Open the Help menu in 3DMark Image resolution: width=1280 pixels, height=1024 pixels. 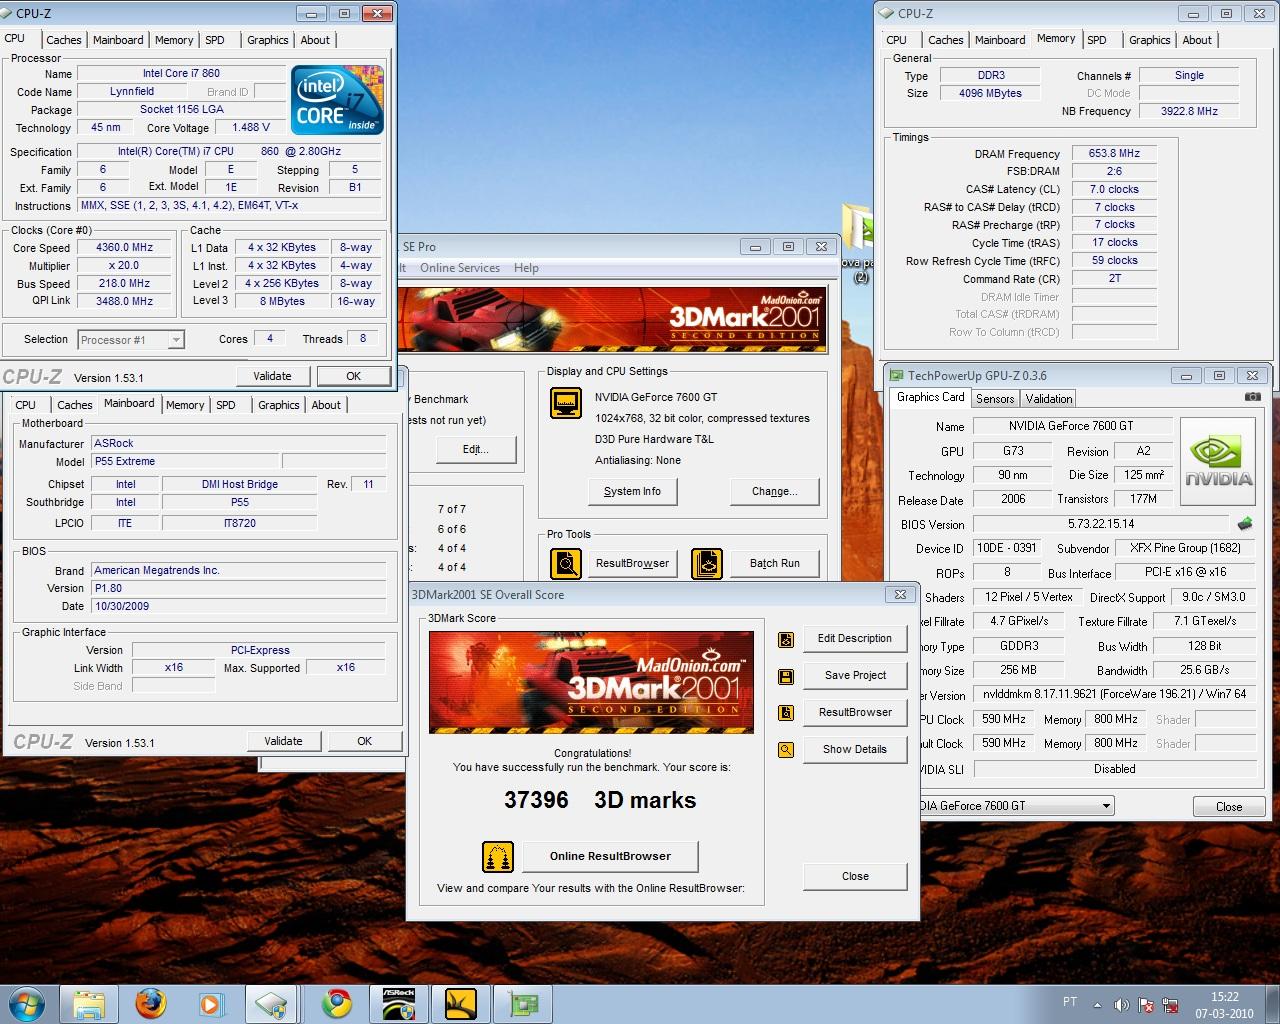pos(526,268)
